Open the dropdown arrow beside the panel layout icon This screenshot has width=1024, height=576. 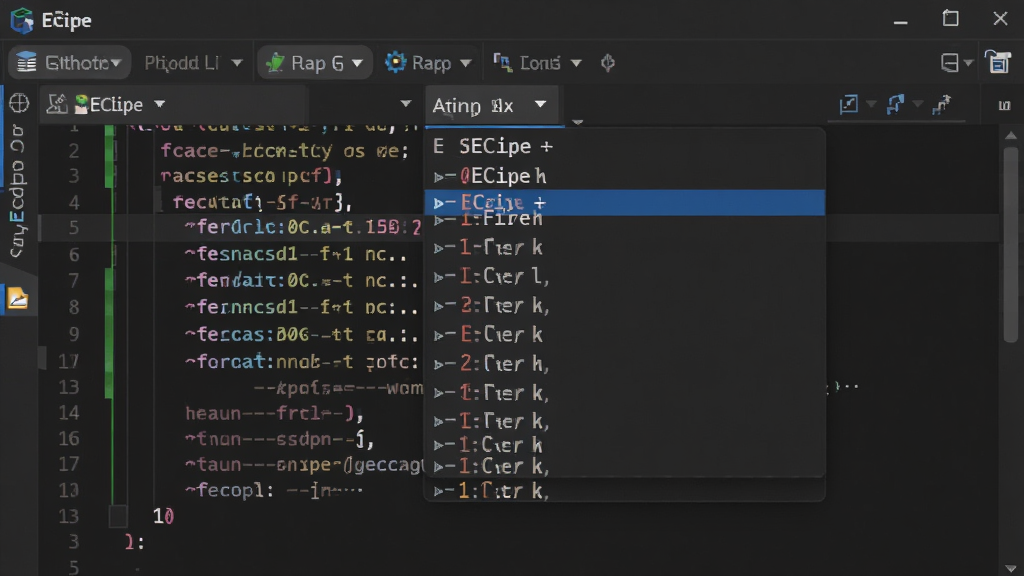click(x=968, y=63)
